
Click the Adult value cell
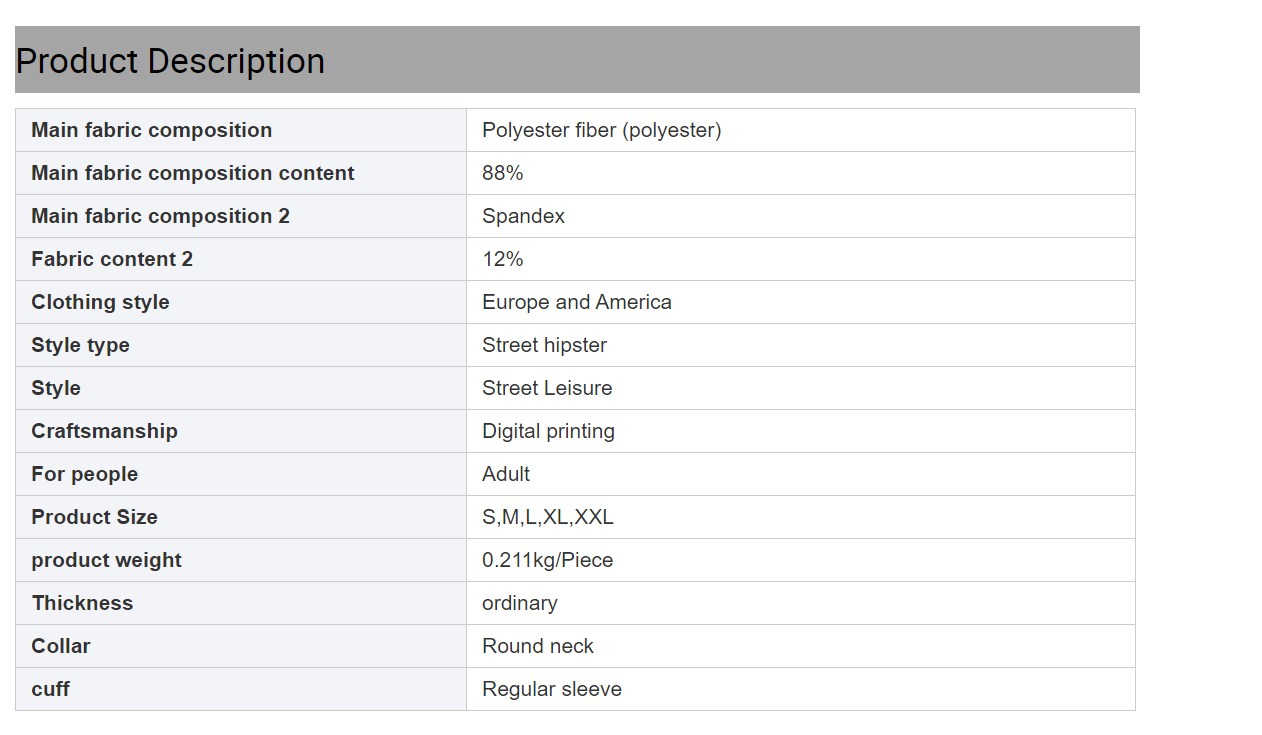(x=506, y=474)
